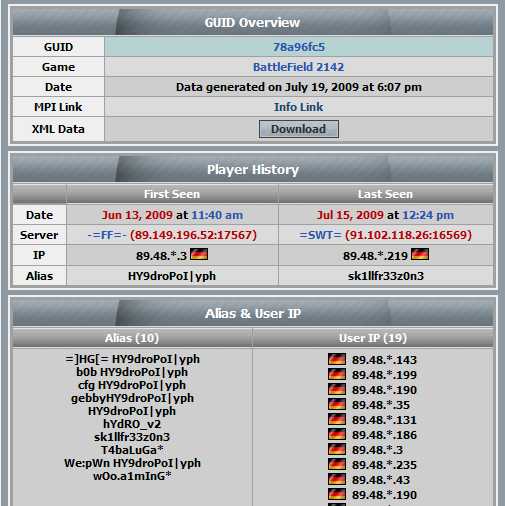The width and height of the screenshot is (505, 506).
Task: Click flag icon next to 89.48.*.131
Action: [x=337, y=419]
